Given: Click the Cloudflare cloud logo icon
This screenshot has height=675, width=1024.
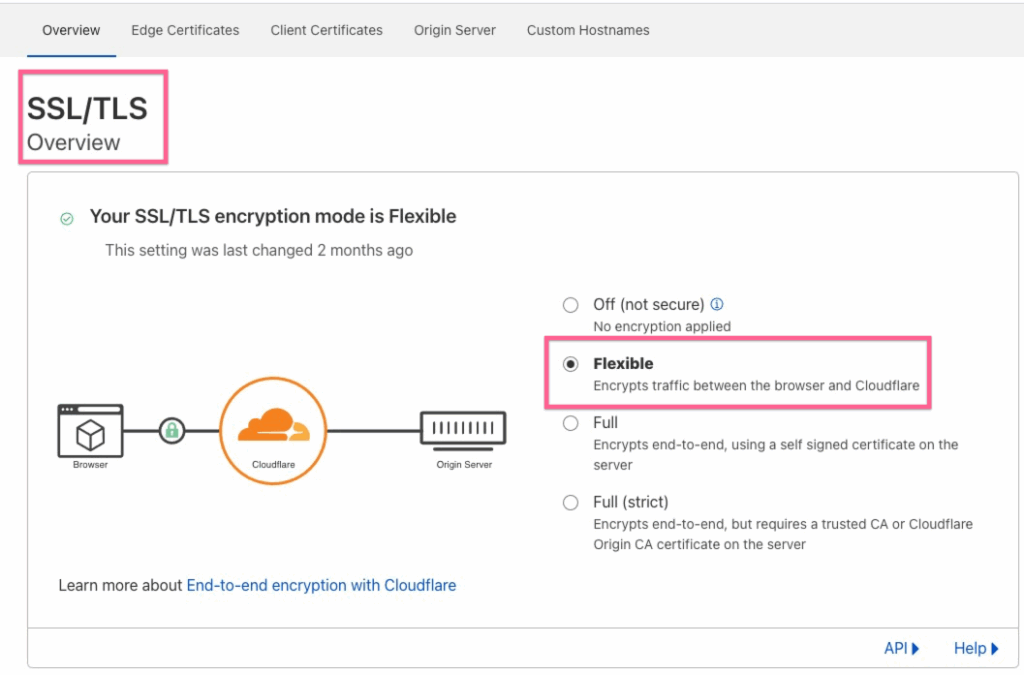Looking at the screenshot, I should coord(273,428).
